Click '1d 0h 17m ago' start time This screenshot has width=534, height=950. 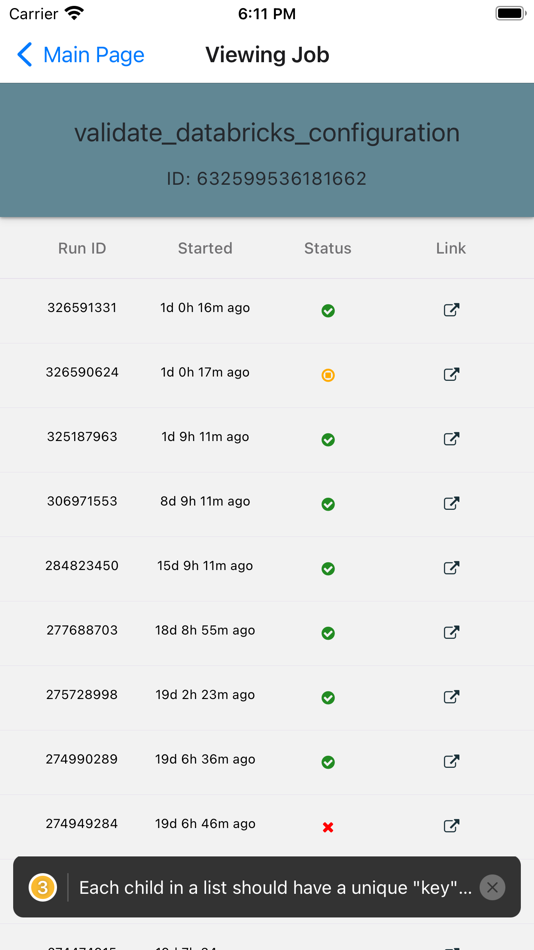click(205, 372)
